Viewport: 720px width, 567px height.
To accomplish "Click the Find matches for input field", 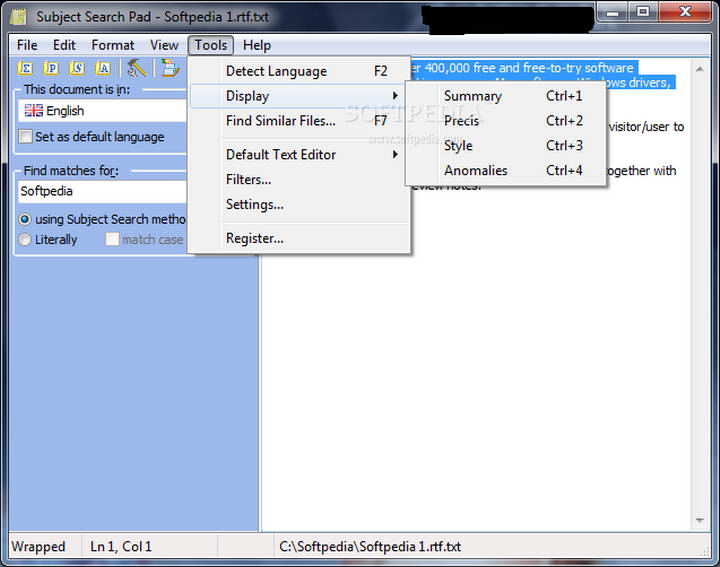I will coord(102,191).
